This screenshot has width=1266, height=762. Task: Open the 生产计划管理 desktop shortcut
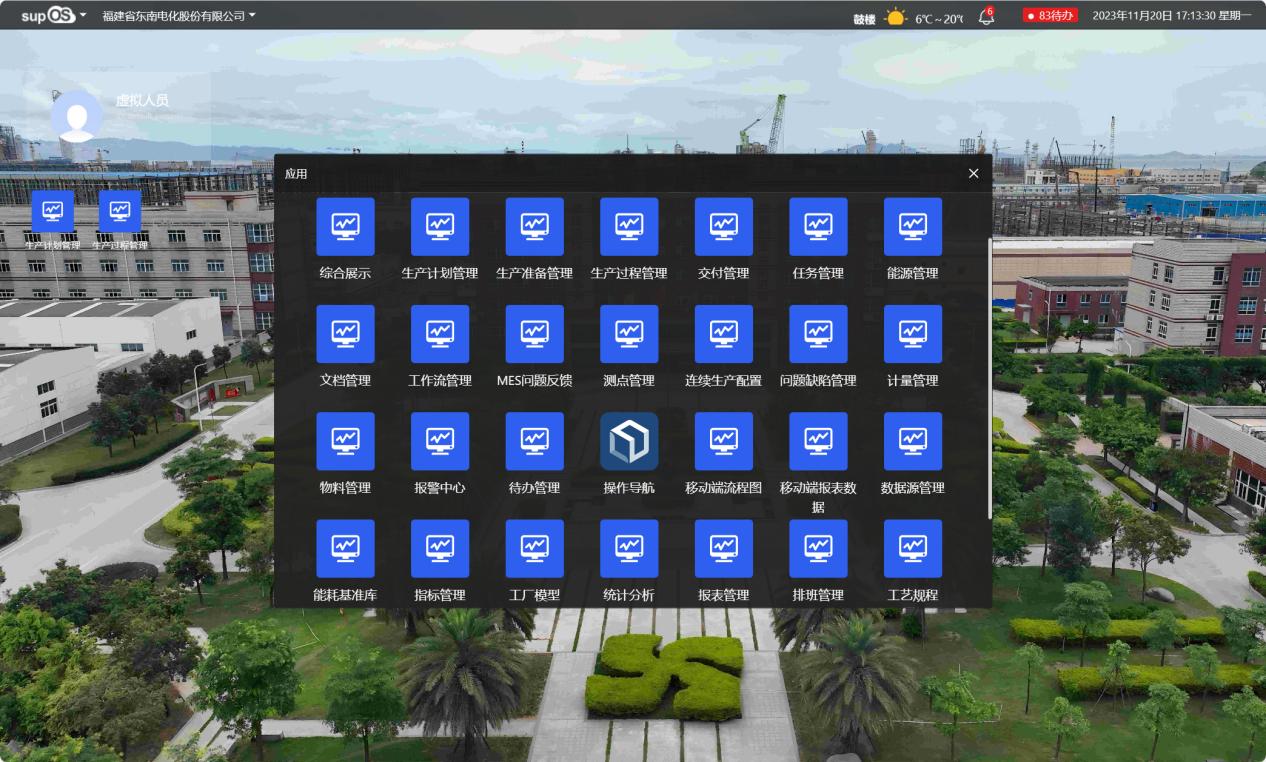point(53,212)
